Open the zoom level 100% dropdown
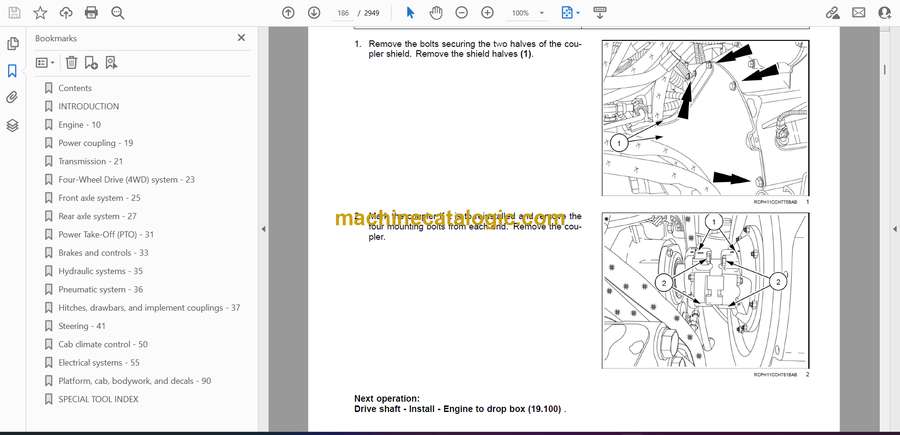This screenshot has width=900, height=435. click(x=527, y=13)
